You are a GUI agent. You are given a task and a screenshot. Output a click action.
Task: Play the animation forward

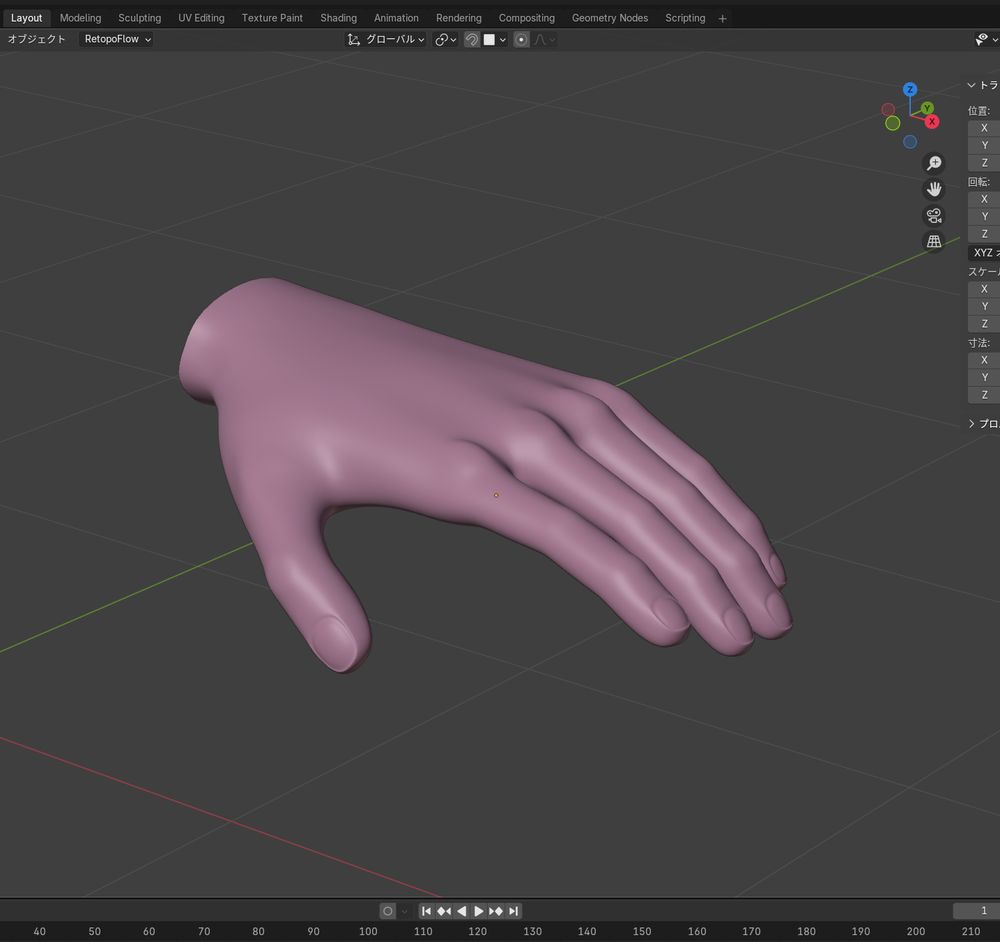[478, 911]
